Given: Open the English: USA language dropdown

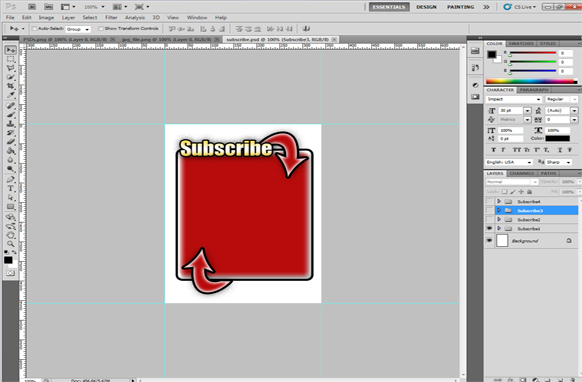Looking at the screenshot, I should 509,162.
